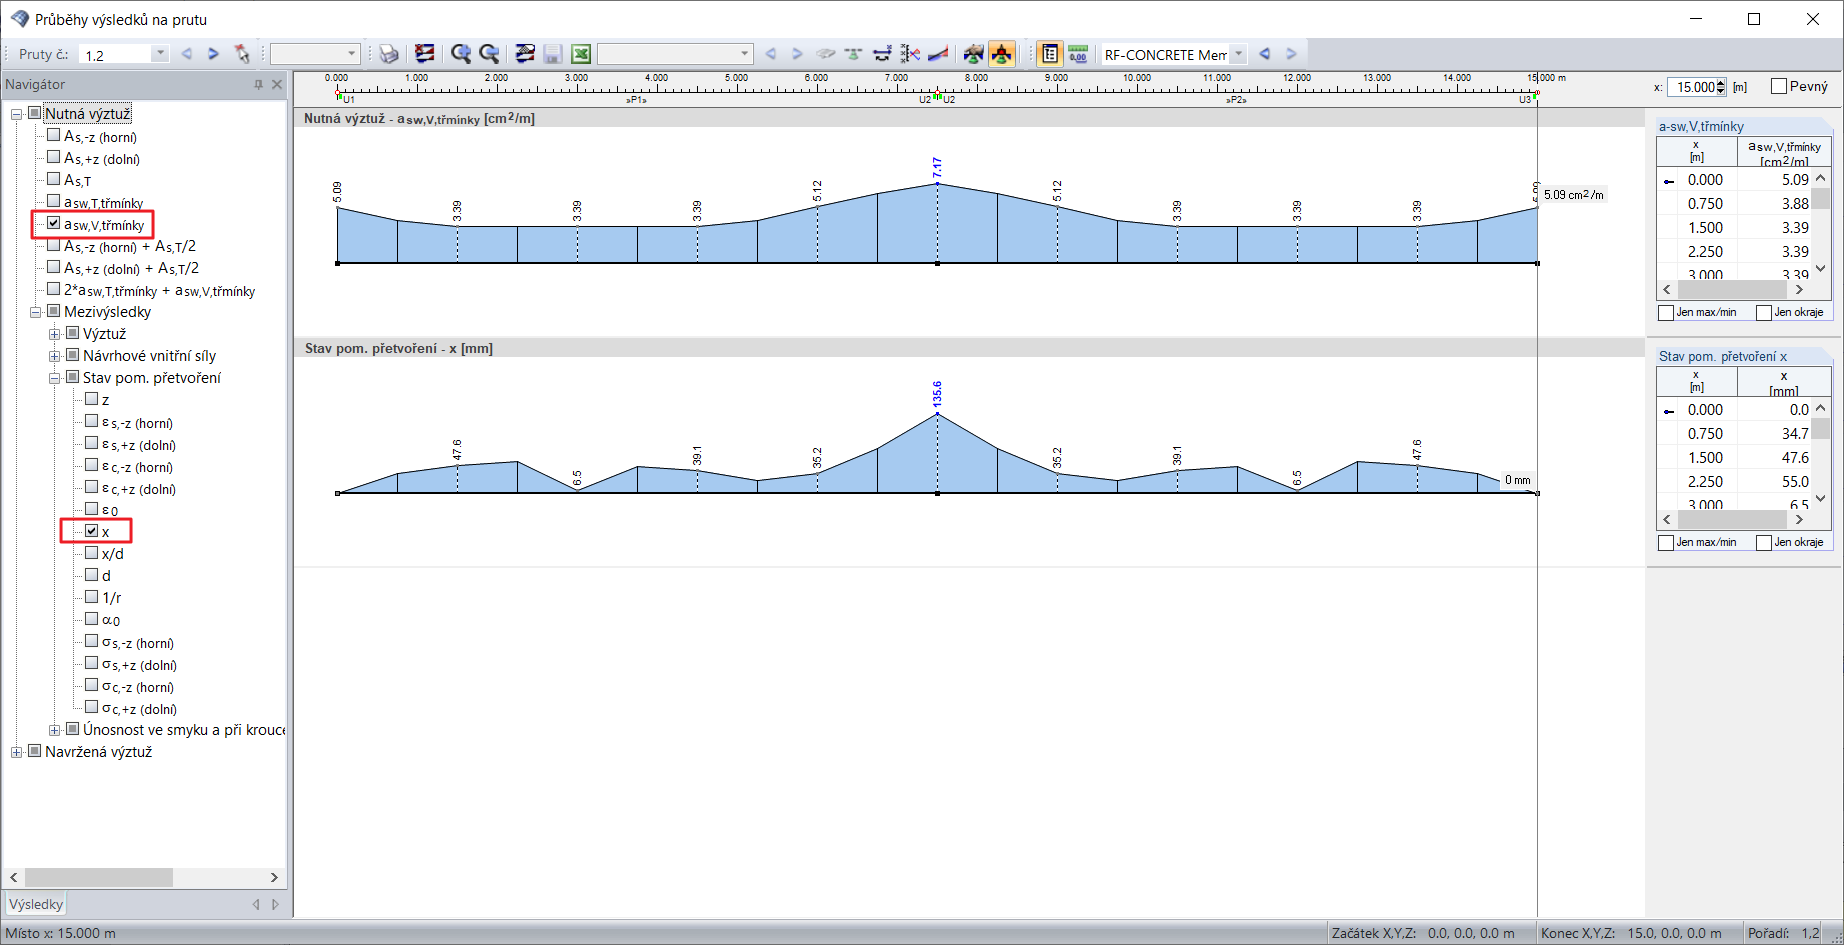The width and height of the screenshot is (1844, 945).
Task: Click the 7.000 mark on the ruler
Action: (896, 78)
